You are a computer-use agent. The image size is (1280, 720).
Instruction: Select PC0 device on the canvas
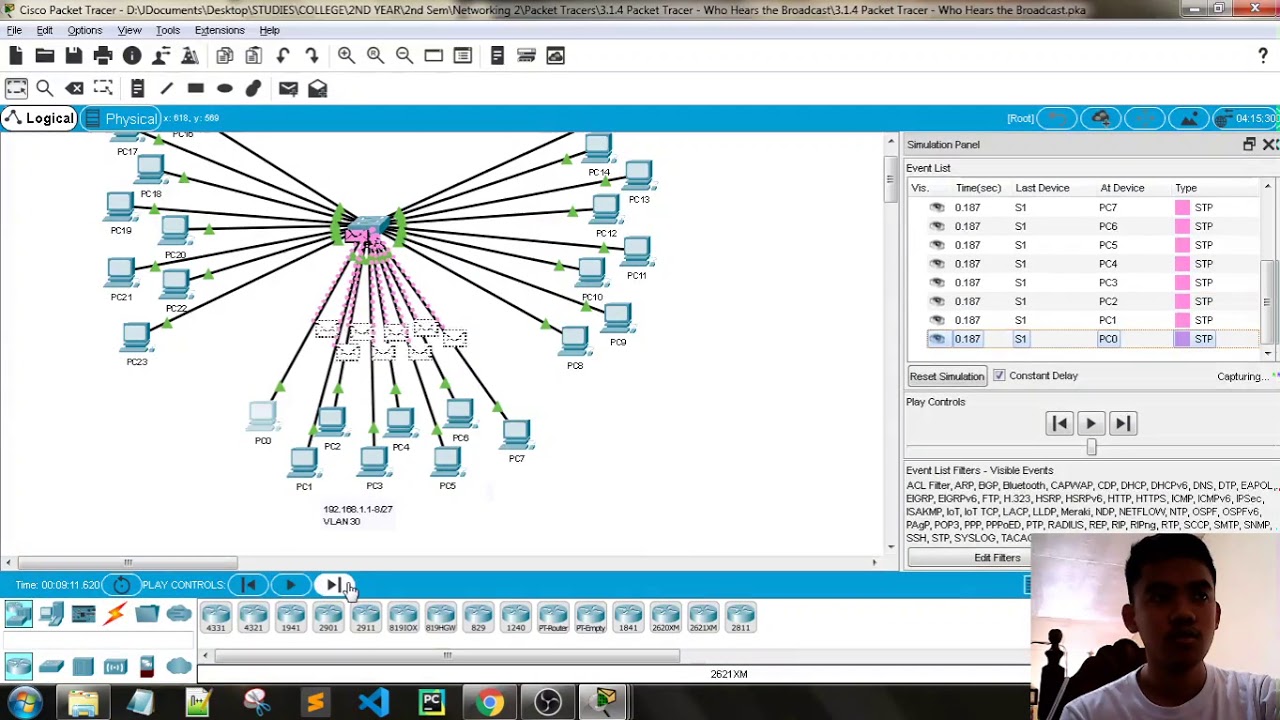pos(262,417)
